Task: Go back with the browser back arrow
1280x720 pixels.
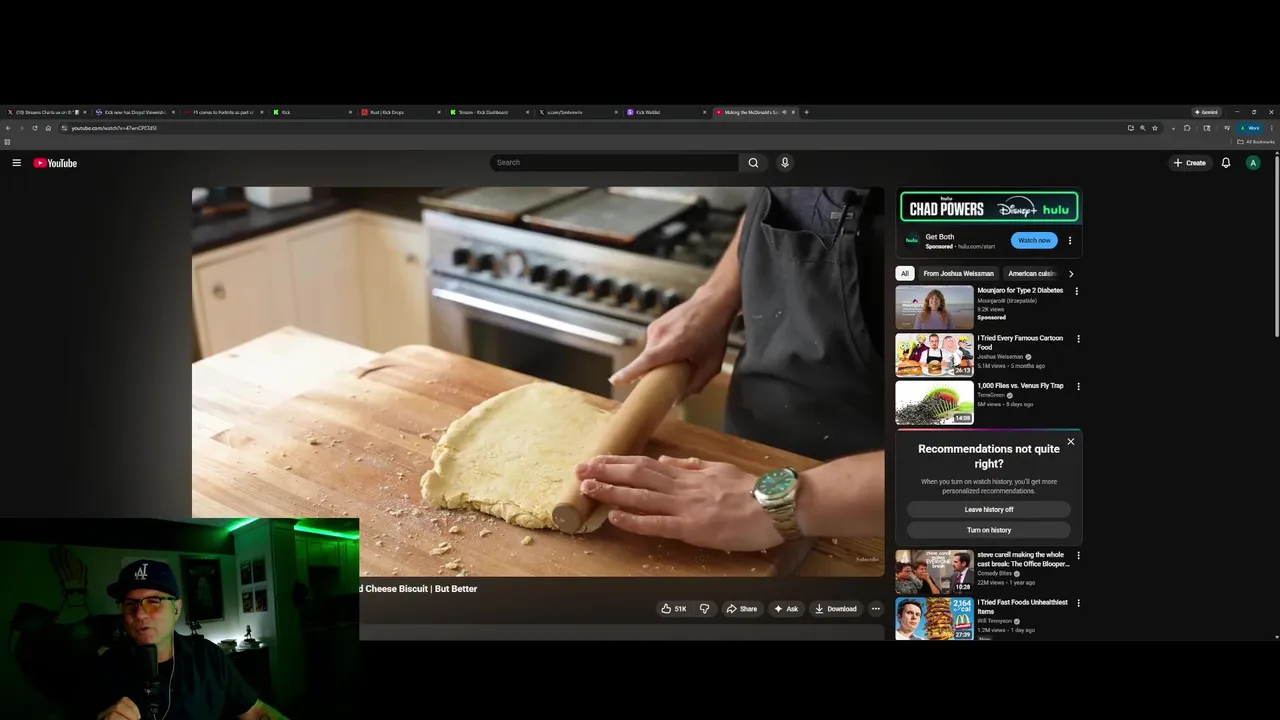Action: coord(8,128)
